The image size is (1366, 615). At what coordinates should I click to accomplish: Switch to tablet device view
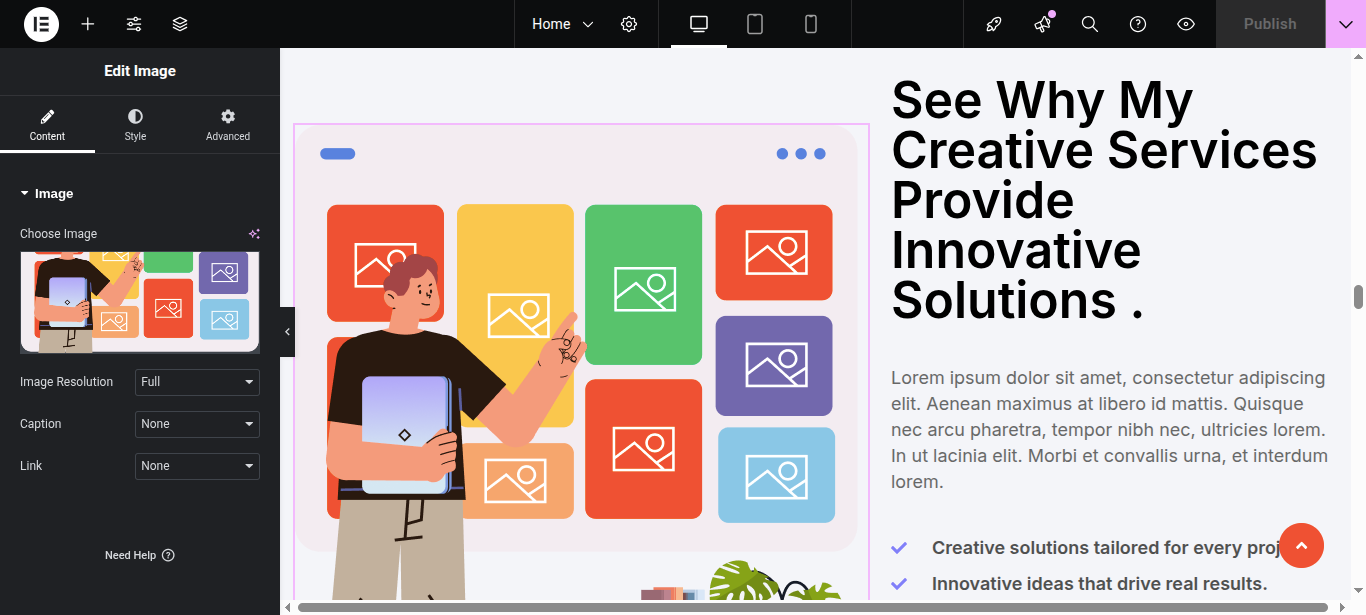(x=755, y=24)
